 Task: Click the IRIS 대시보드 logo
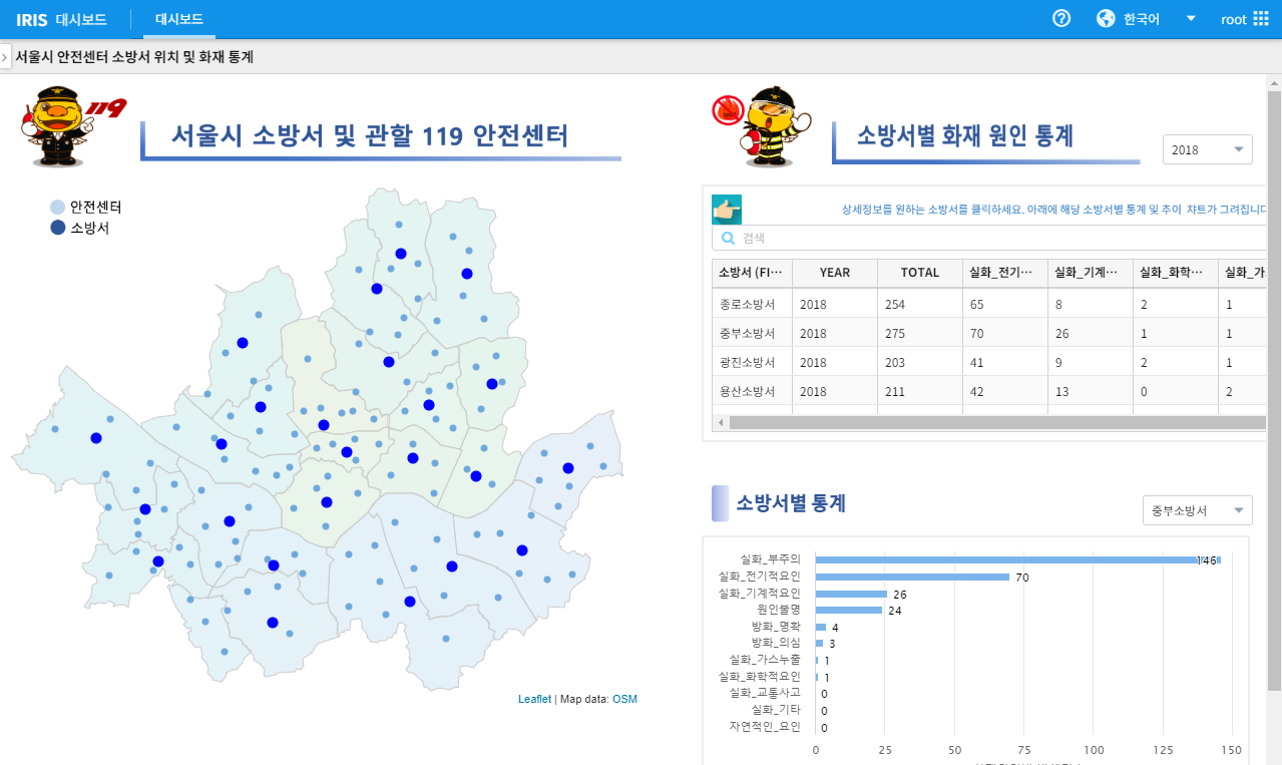[x=61, y=19]
